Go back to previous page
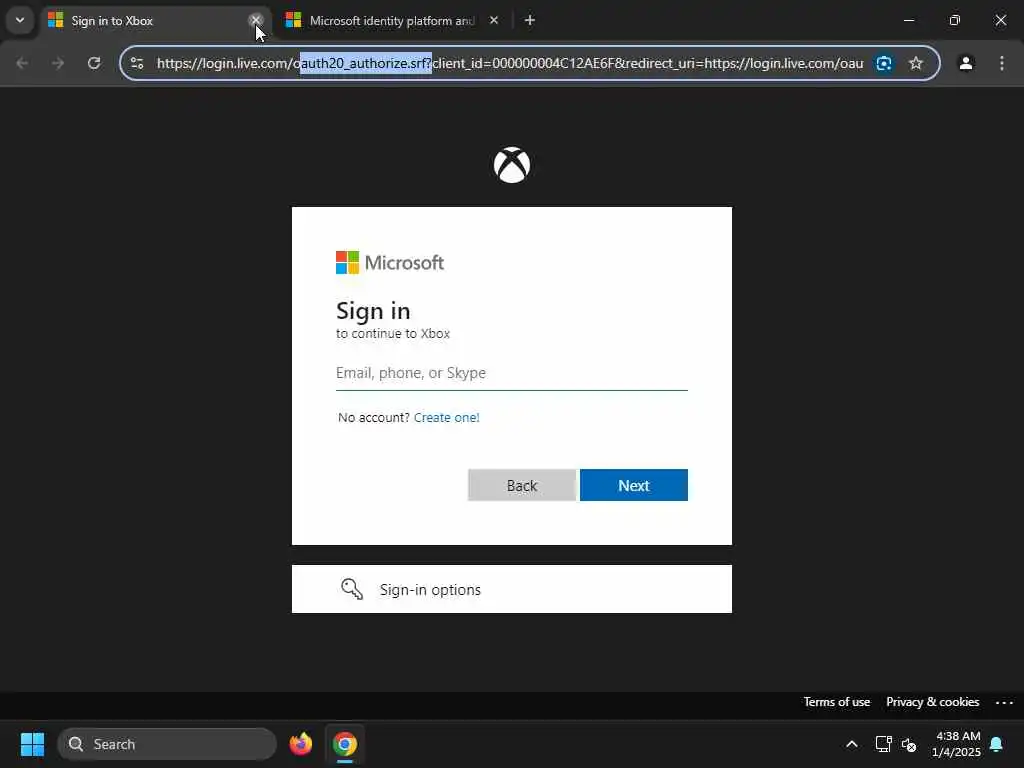The width and height of the screenshot is (1024, 768). point(22,63)
